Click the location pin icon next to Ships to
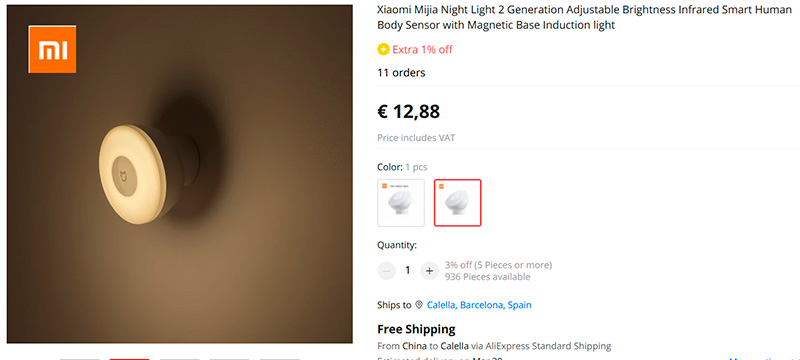 (419, 305)
